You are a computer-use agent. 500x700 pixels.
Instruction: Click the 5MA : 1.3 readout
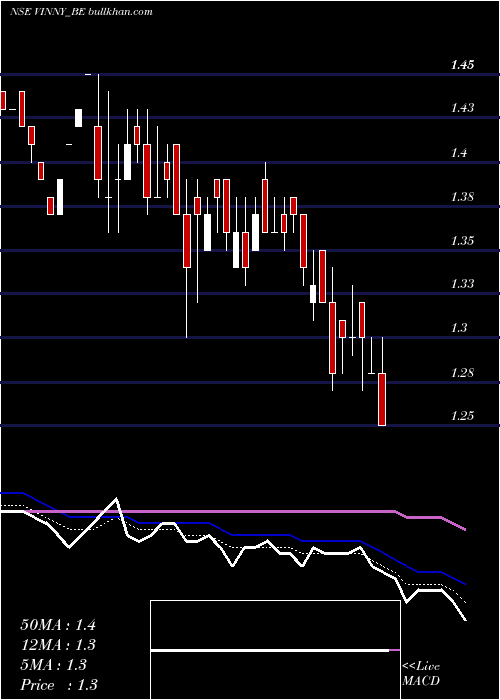coord(54,665)
